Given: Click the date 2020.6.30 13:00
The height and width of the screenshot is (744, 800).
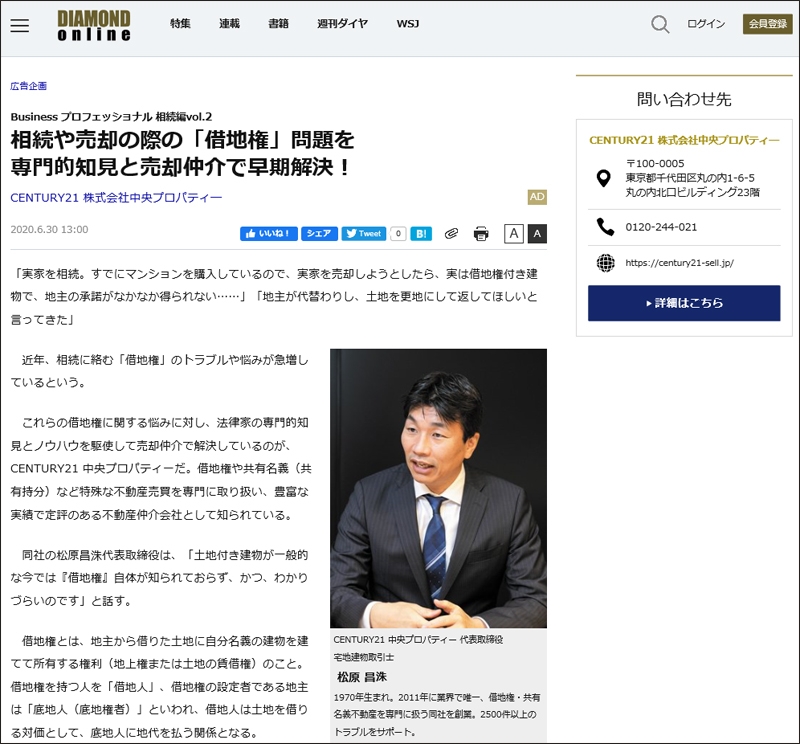Looking at the screenshot, I should (49, 230).
